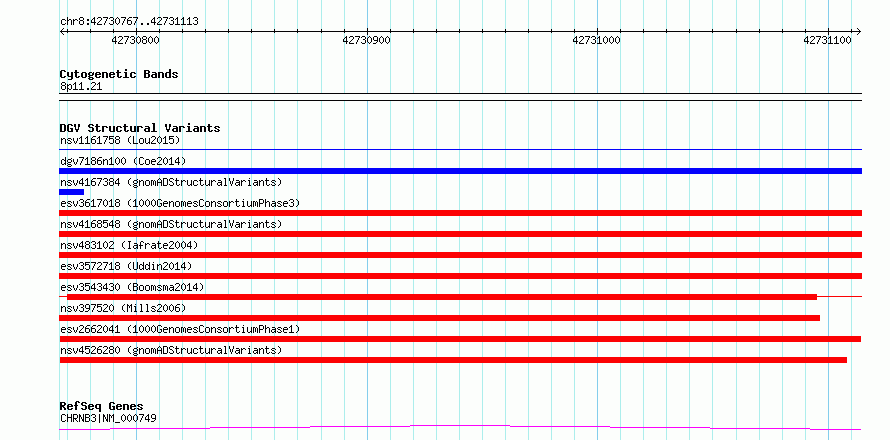Screen dimensions: 890x440
Task: Select the red nsv4168548 variant bar
Action: 460,234
